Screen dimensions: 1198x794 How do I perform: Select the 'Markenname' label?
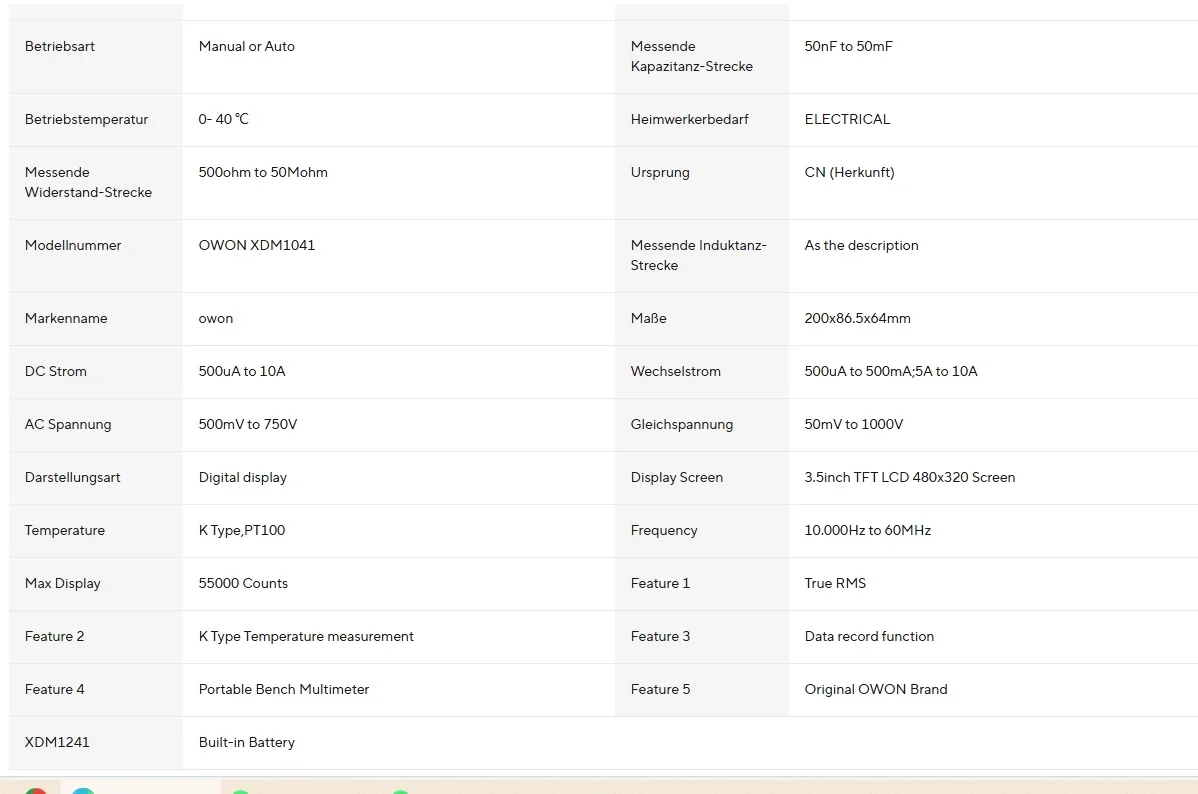(66, 319)
